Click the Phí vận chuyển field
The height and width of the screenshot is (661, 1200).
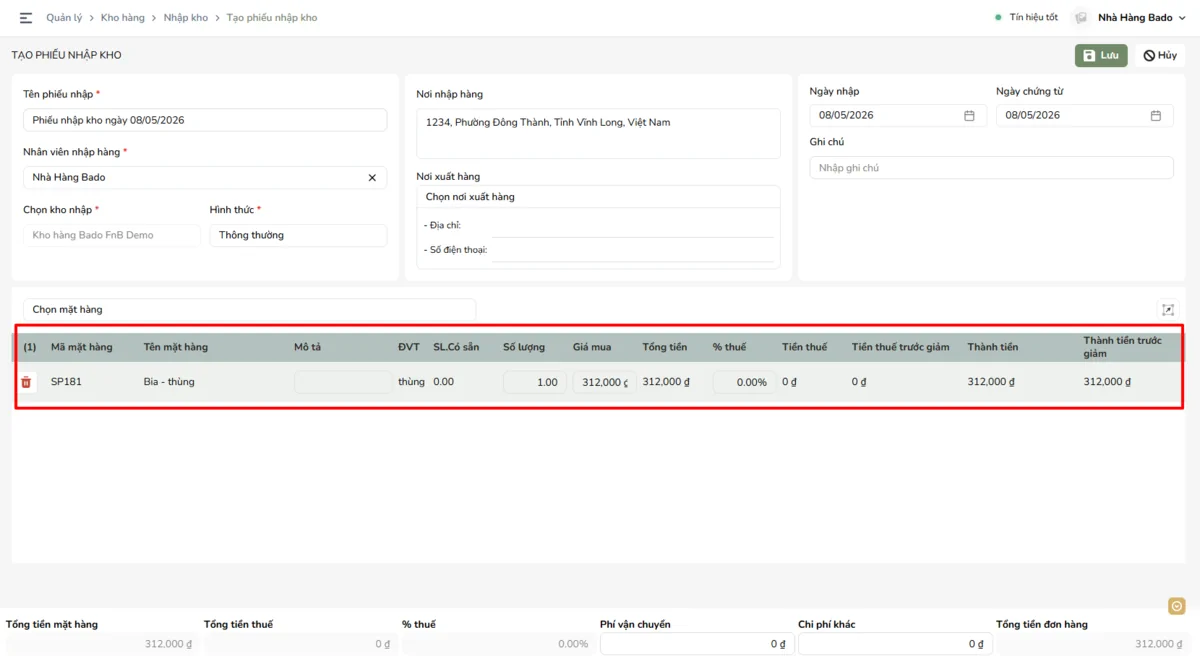tap(697, 644)
